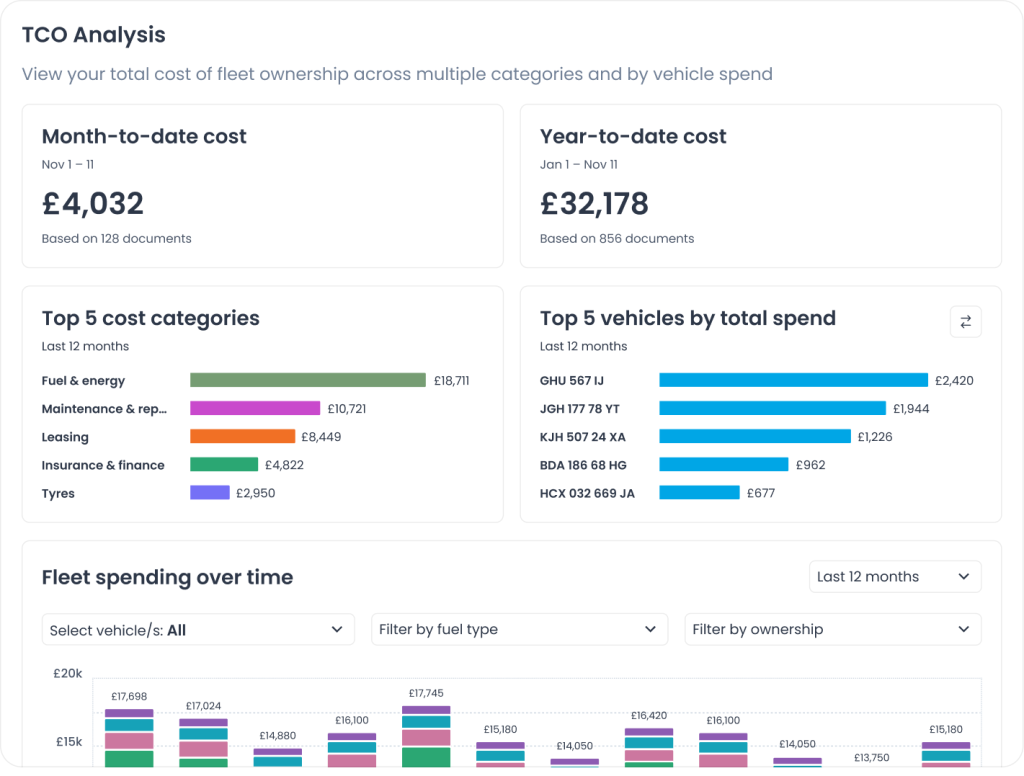
Task: Select the Insurance & finance category label
Action: [103, 465]
